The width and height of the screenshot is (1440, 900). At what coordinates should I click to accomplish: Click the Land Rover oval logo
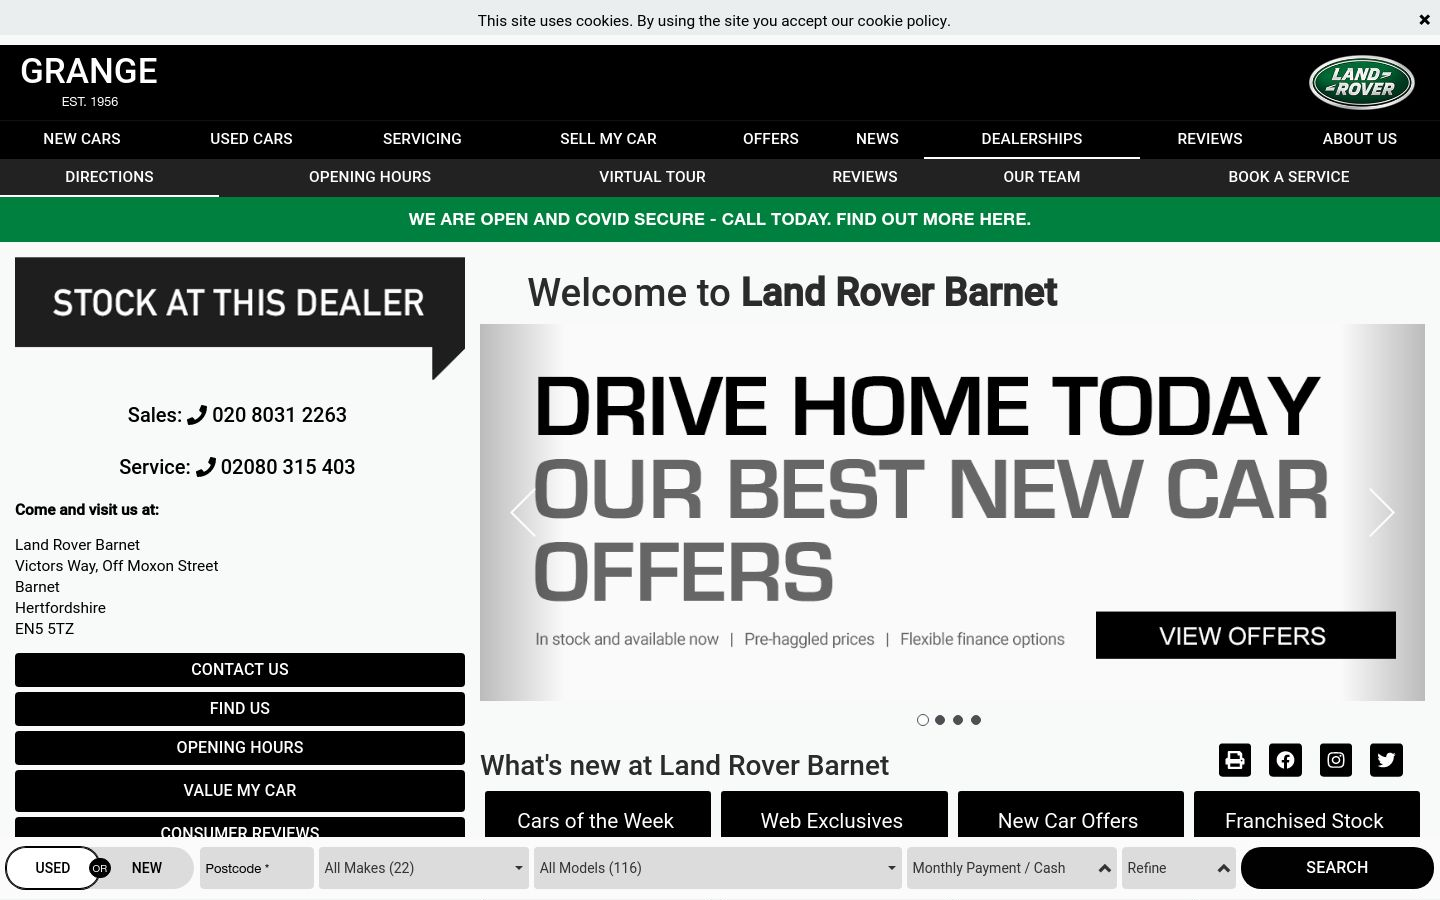(x=1361, y=82)
